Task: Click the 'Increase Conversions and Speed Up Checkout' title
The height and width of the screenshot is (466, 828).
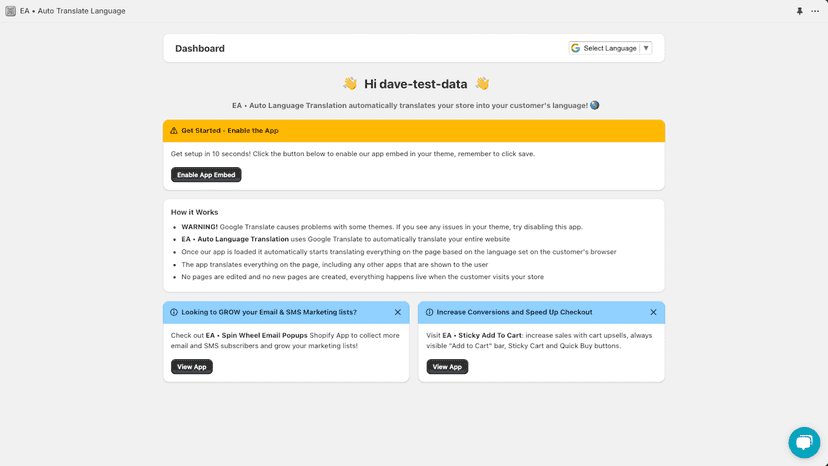Action: (x=514, y=312)
